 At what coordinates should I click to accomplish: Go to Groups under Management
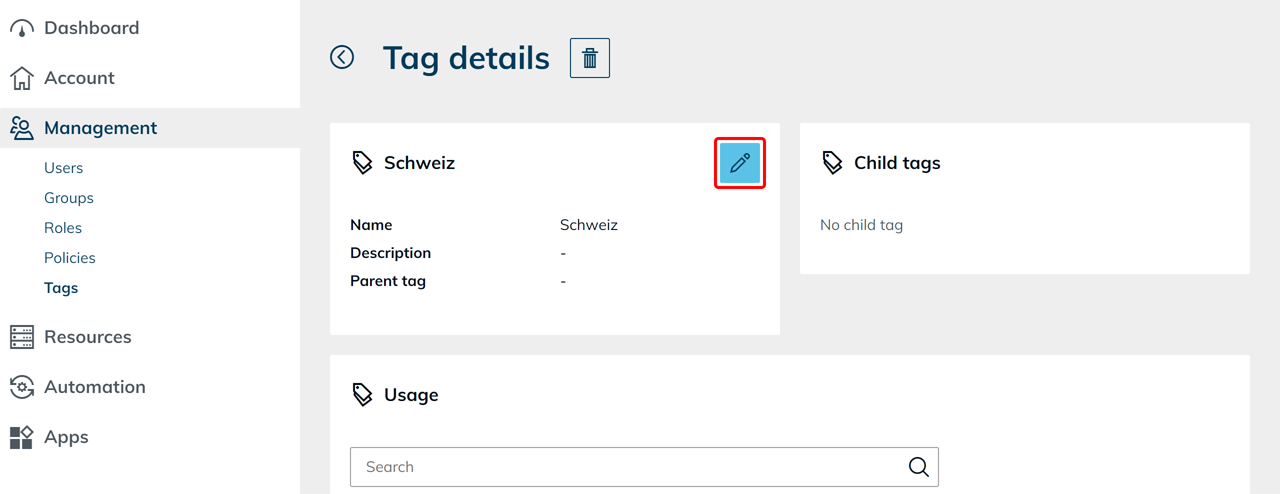[x=69, y=198]
